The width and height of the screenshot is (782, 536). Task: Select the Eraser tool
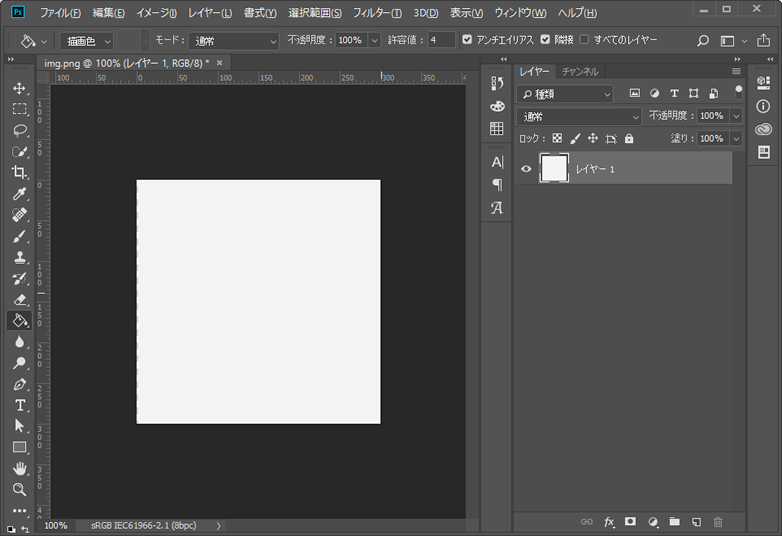point(19,300)
